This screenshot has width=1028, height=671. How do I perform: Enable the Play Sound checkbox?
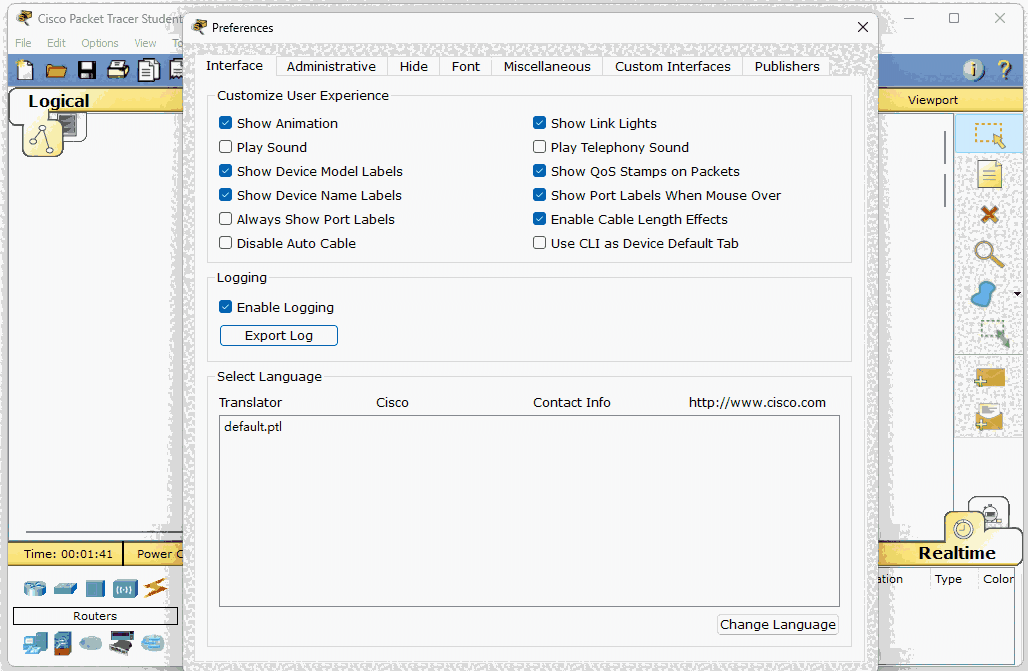(x=225, y=147)
